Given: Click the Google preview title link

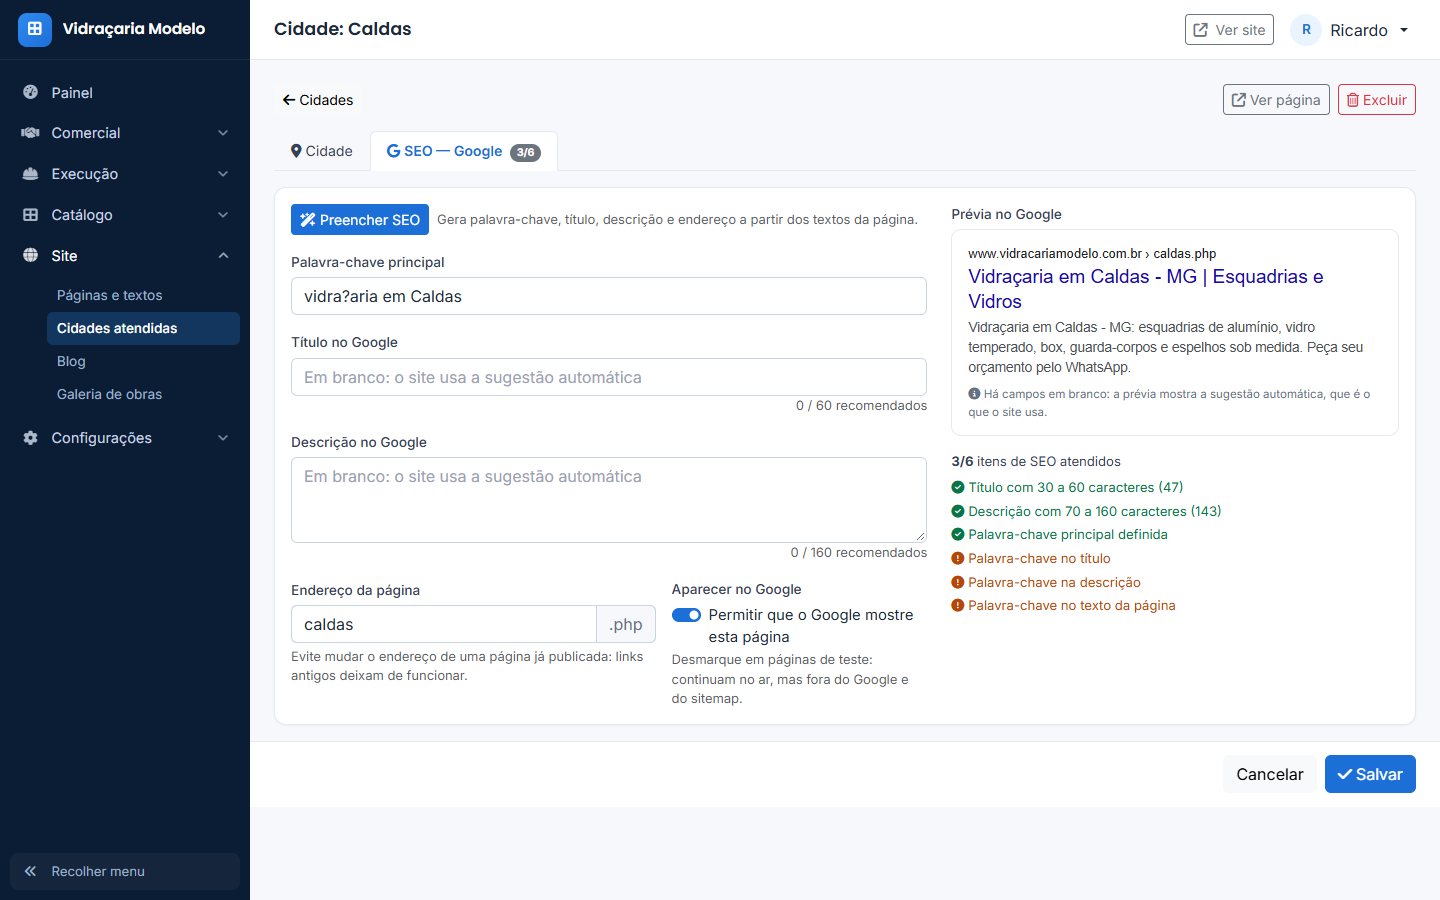Looking at the screenshot, I should 1146,289.
